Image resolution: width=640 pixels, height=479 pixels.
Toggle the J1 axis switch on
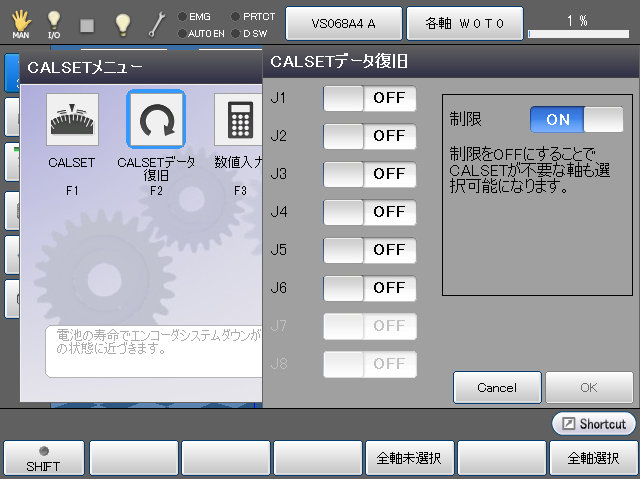coord(369,98)
